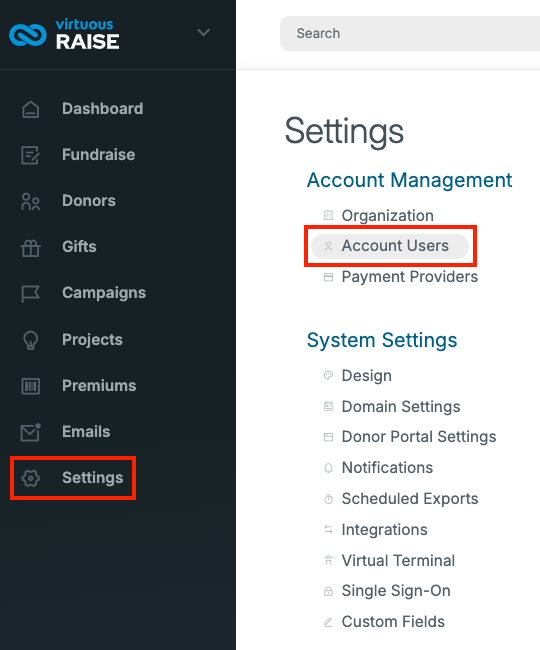Viewport: 540px width, 650px height.
Task: Click the Virtuous Raise logo
Action: pyautogui.click(x=64, y=34)
